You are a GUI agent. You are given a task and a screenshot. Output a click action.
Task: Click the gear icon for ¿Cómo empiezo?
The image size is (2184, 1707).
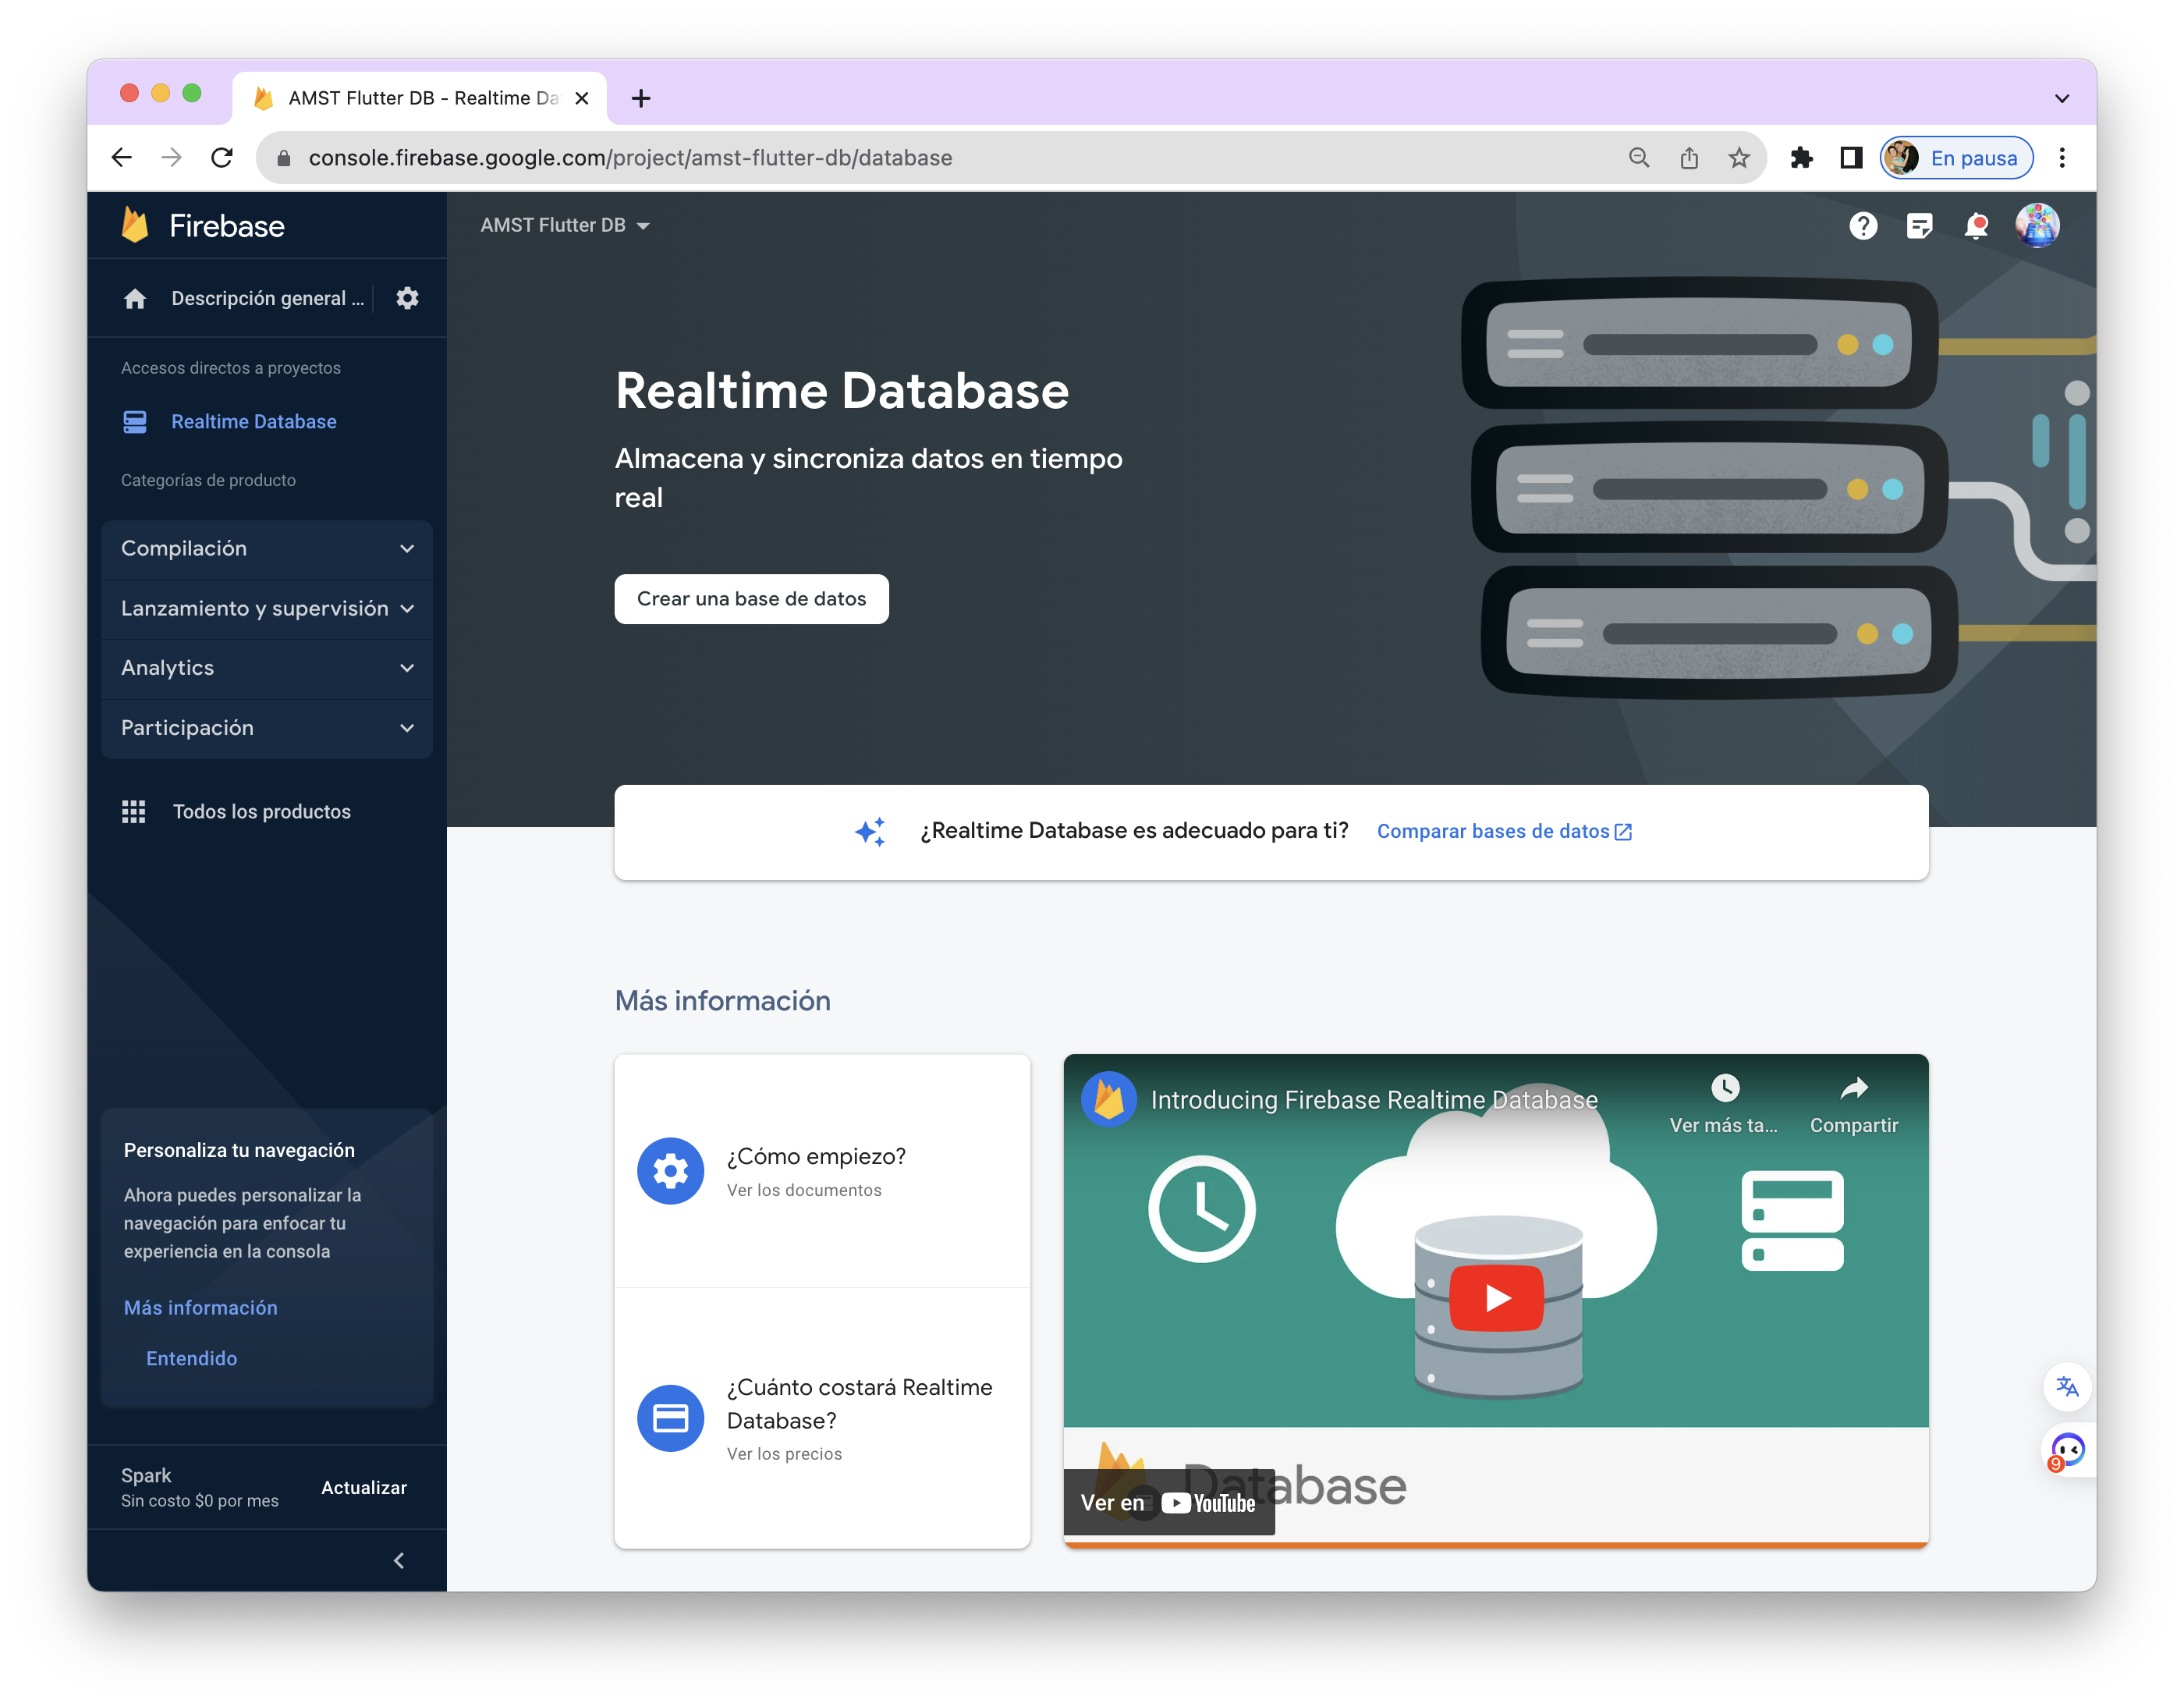(670, 1170)
